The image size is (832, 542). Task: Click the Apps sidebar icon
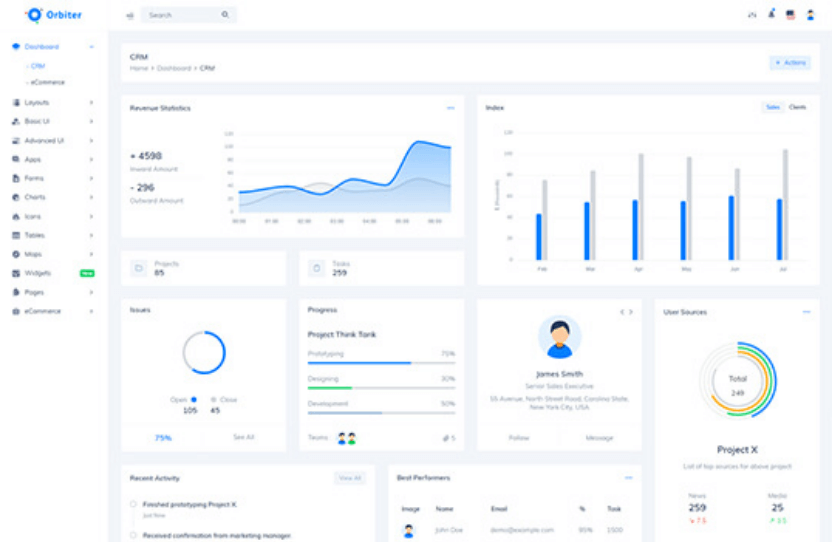coord(16,159)
